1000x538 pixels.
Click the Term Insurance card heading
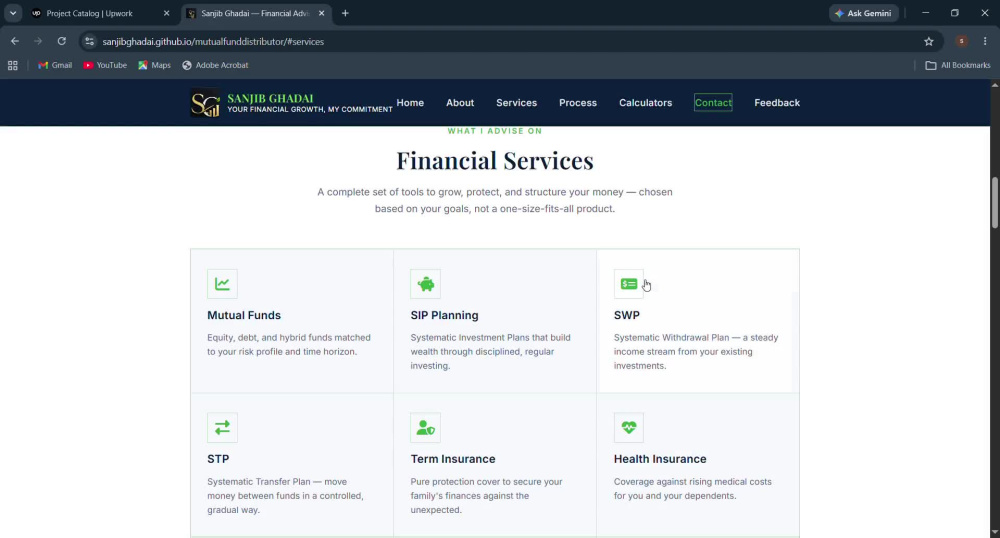point(453,459)
